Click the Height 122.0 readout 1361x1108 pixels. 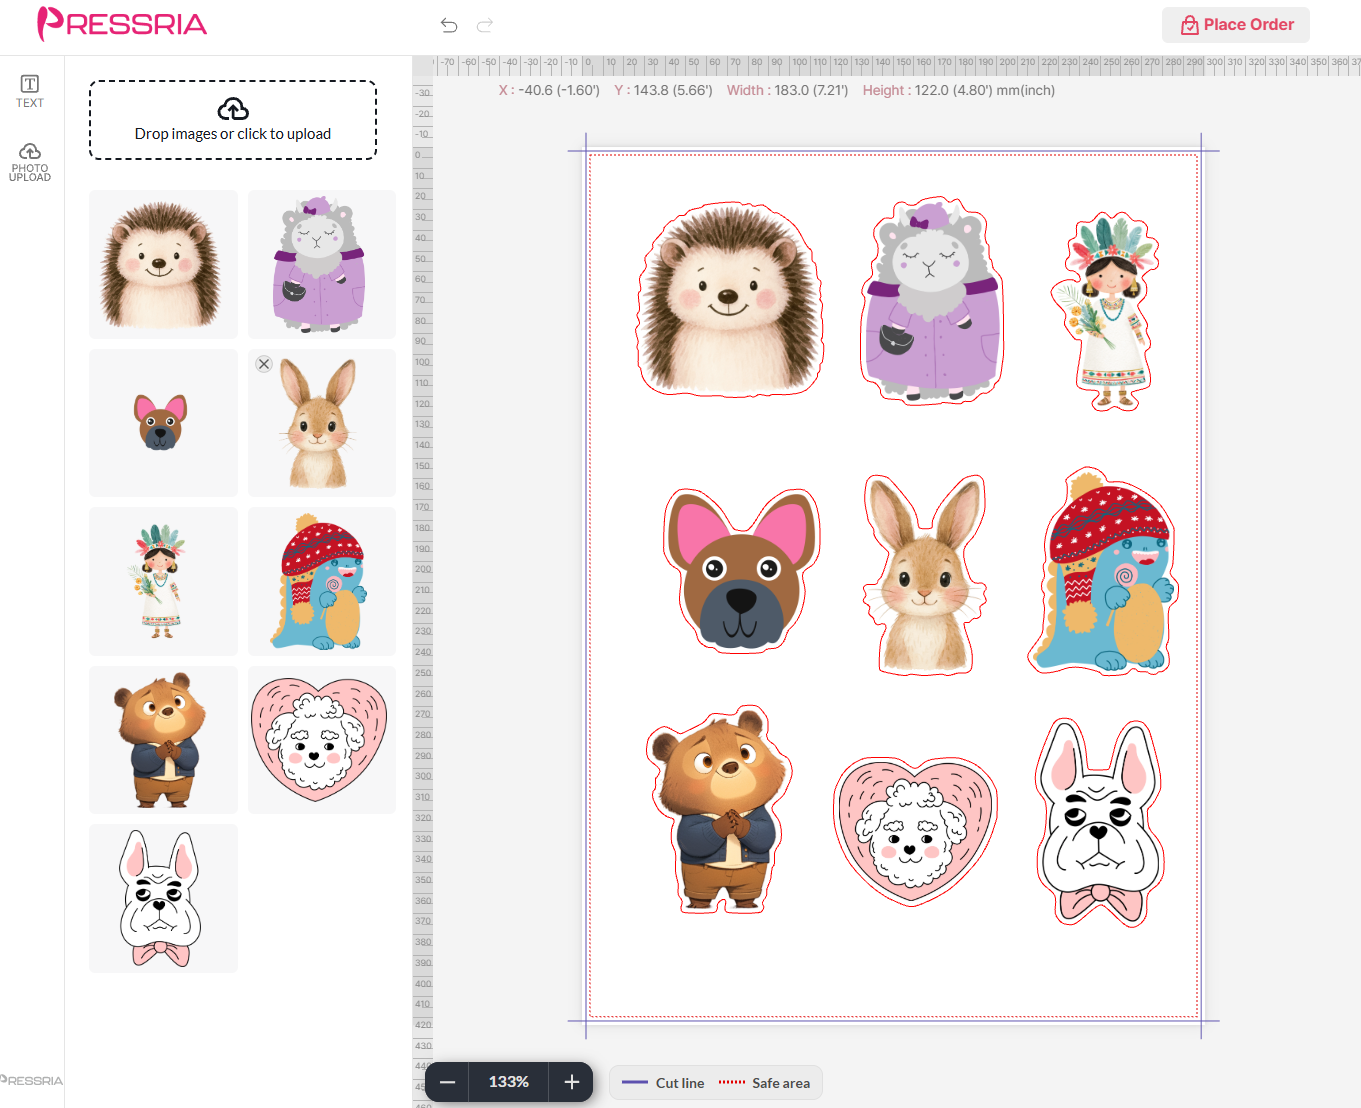tap(958, 90)
